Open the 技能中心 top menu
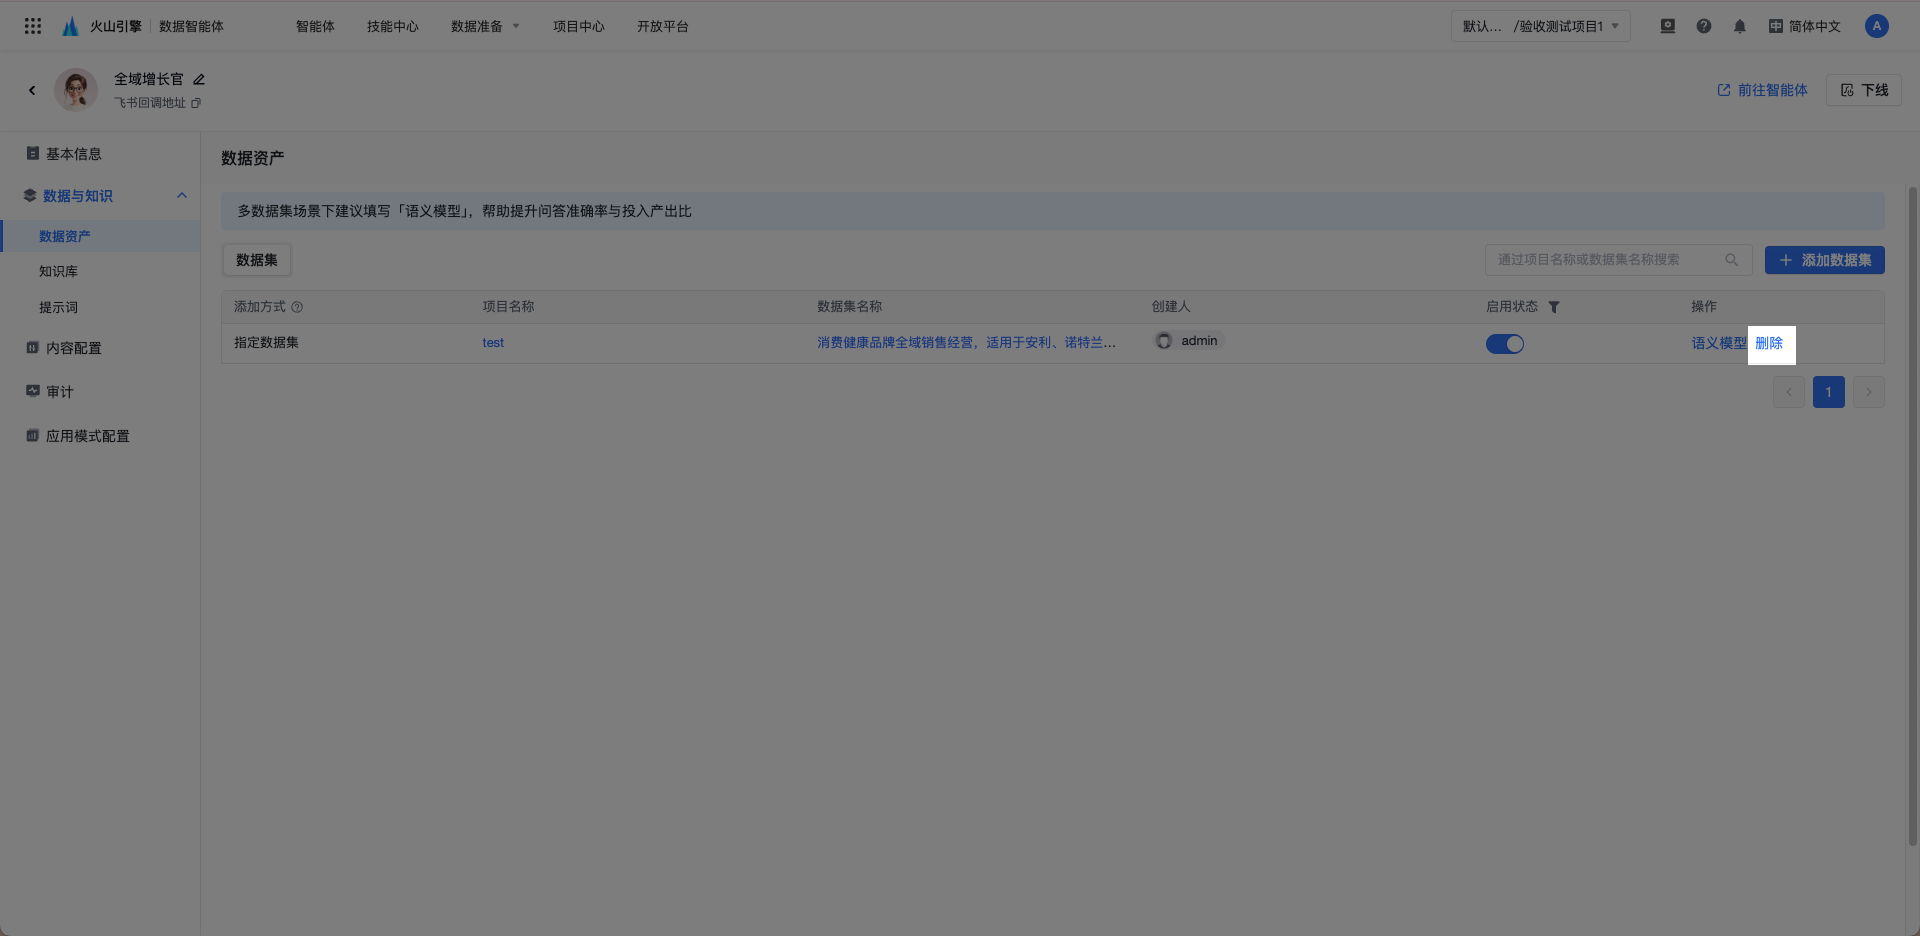This screenshot has height=936, width=1920. tap(393, 26)
